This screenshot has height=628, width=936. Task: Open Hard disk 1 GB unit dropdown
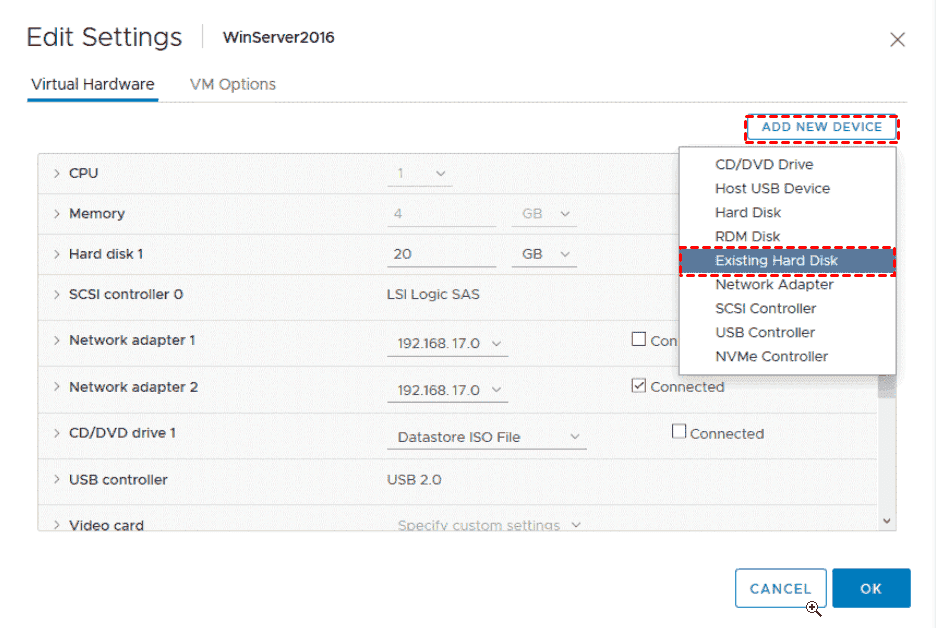[x=545, y=254]
